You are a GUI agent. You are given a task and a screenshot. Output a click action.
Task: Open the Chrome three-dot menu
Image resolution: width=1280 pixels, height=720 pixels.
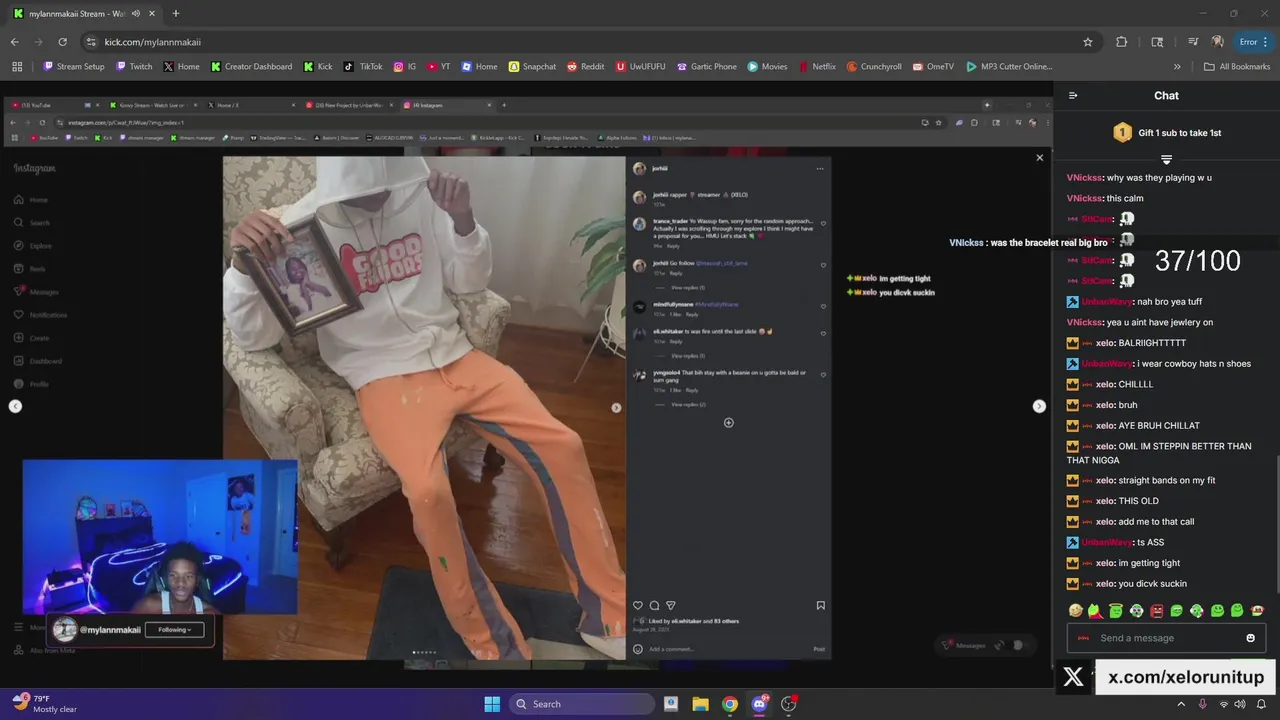(1267, 42)
